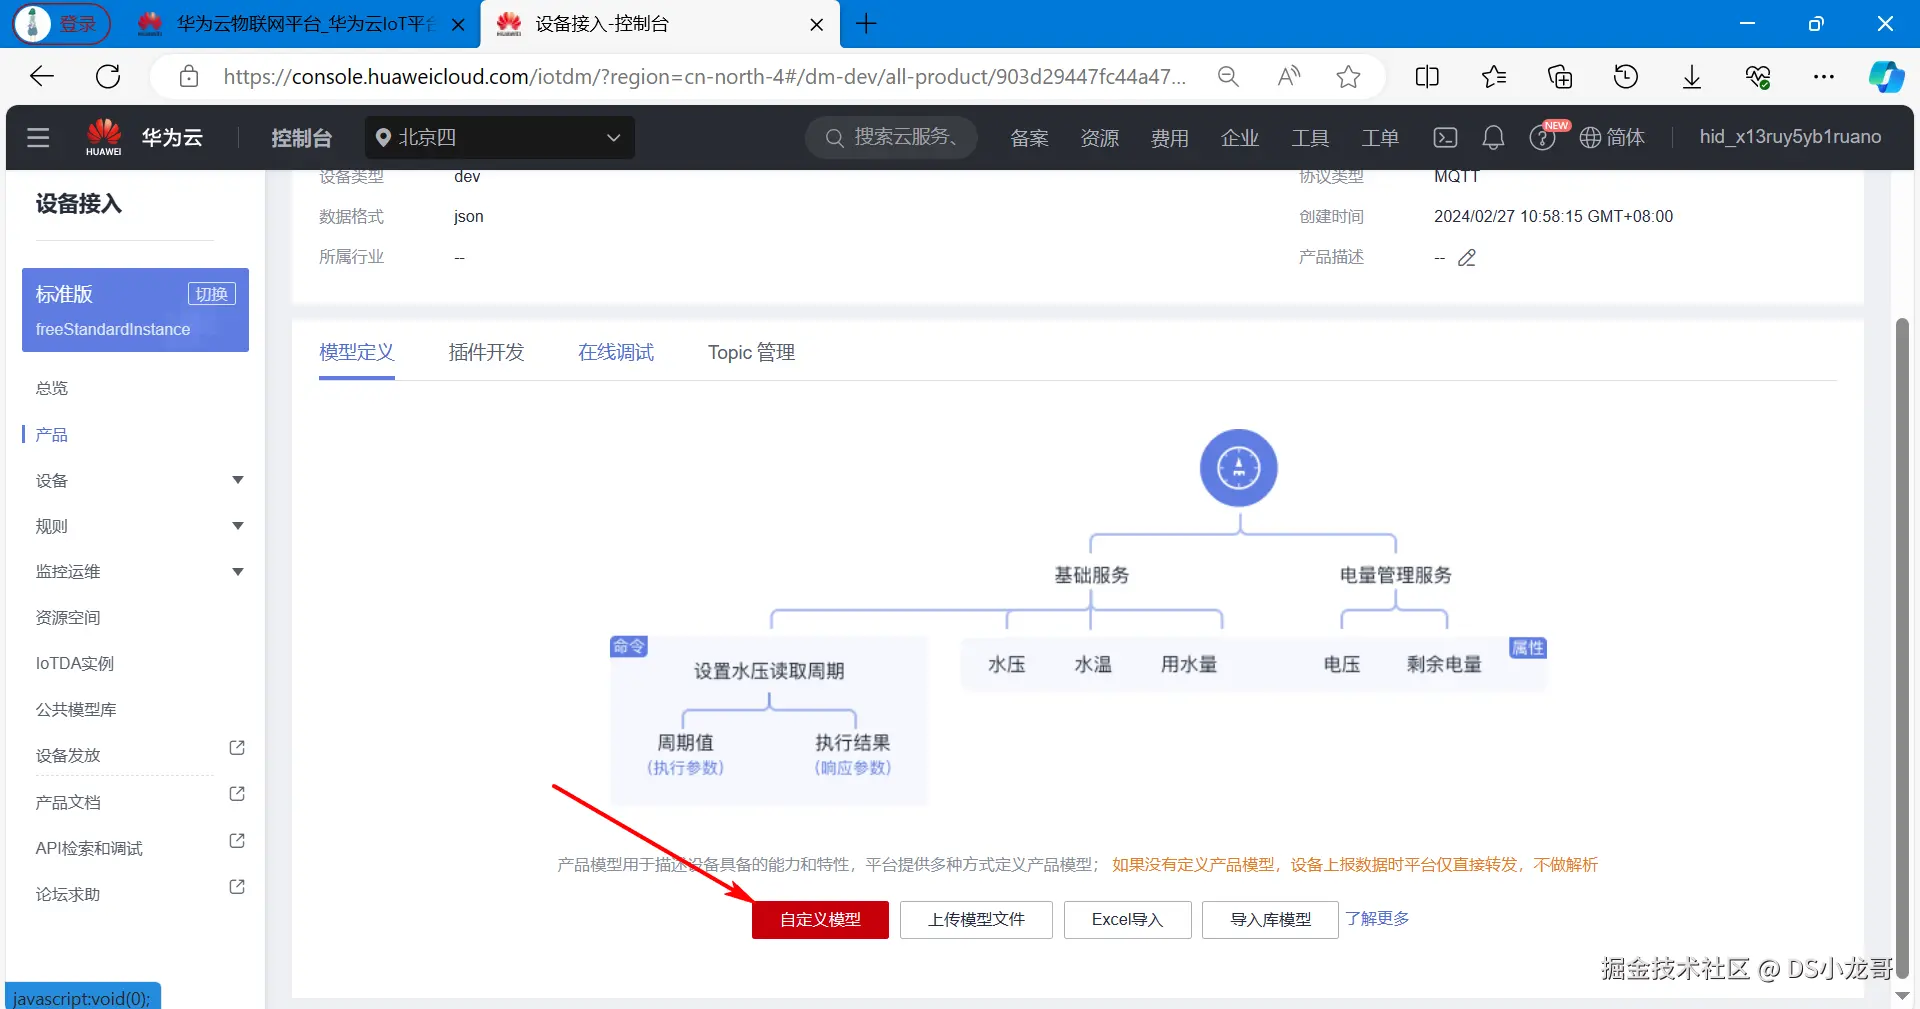
Task: Open the favorites list
Action: (1494, 76)
